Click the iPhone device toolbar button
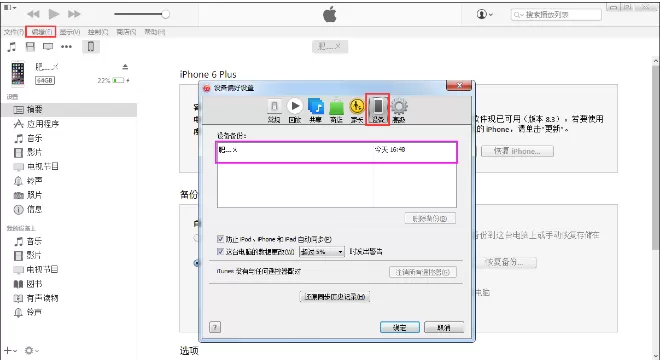Image resolution: width=662 pixels, height=360 pixels. click(x=91, y=46)
